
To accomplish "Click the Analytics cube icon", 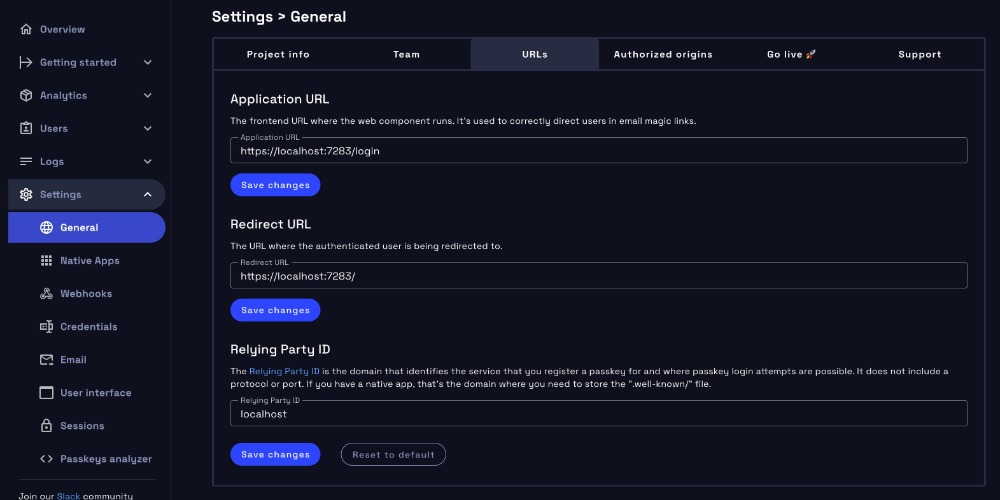I will coord(26,96).
